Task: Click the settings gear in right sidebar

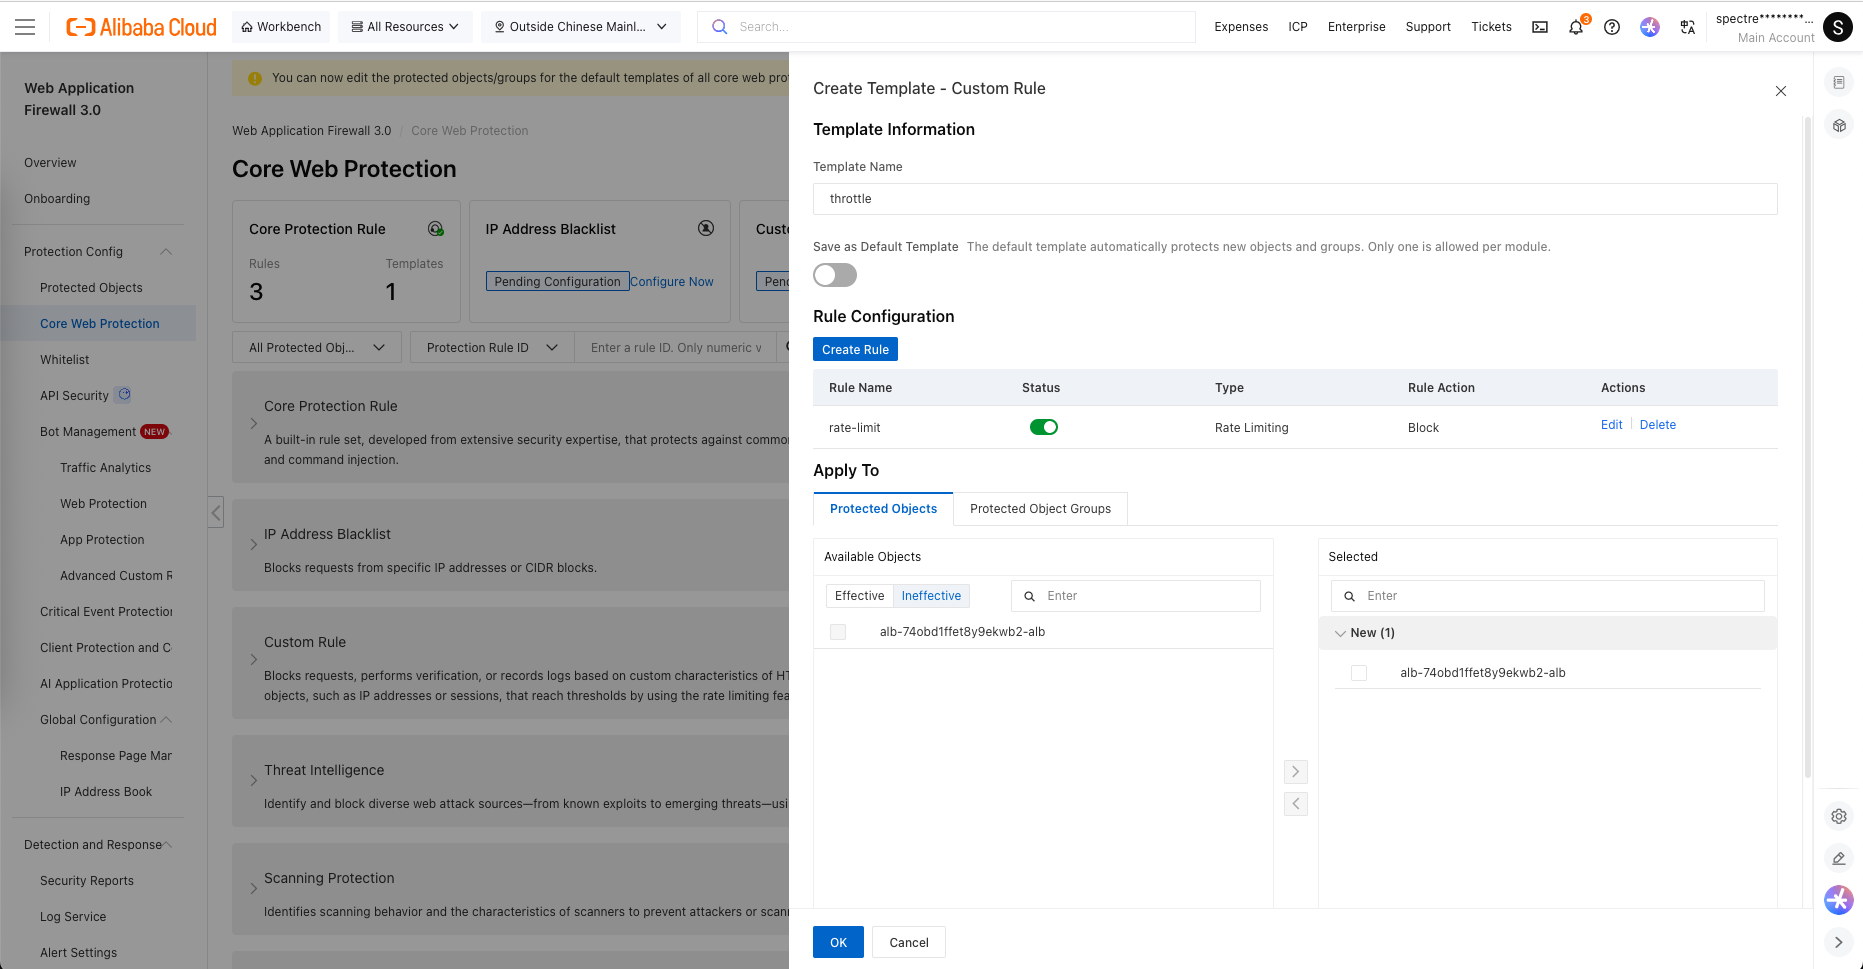Action: tap(1839, 816)
